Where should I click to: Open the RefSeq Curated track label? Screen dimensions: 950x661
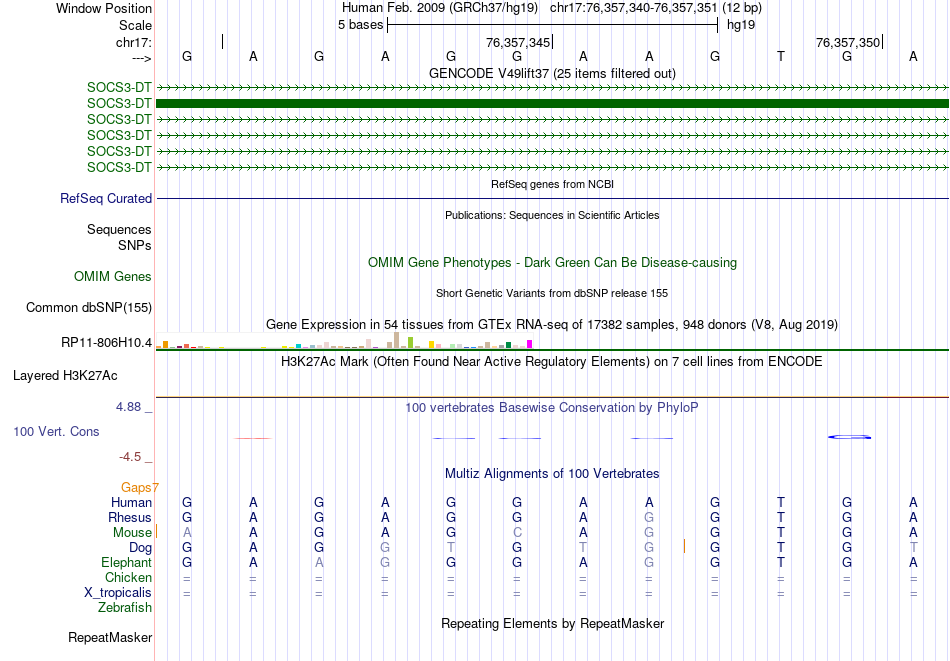point(106,198)
